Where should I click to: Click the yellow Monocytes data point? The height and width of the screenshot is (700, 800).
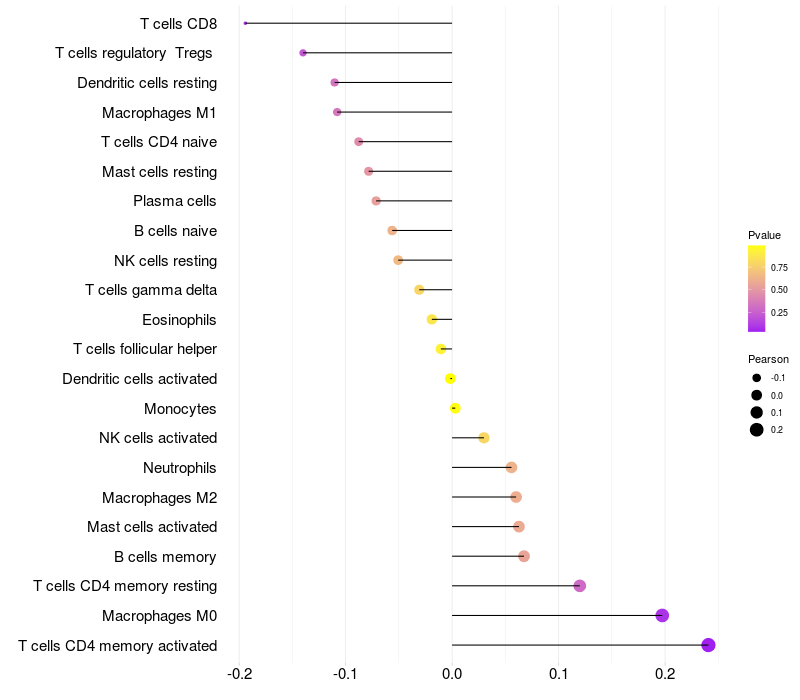click(x=455, y=408)
